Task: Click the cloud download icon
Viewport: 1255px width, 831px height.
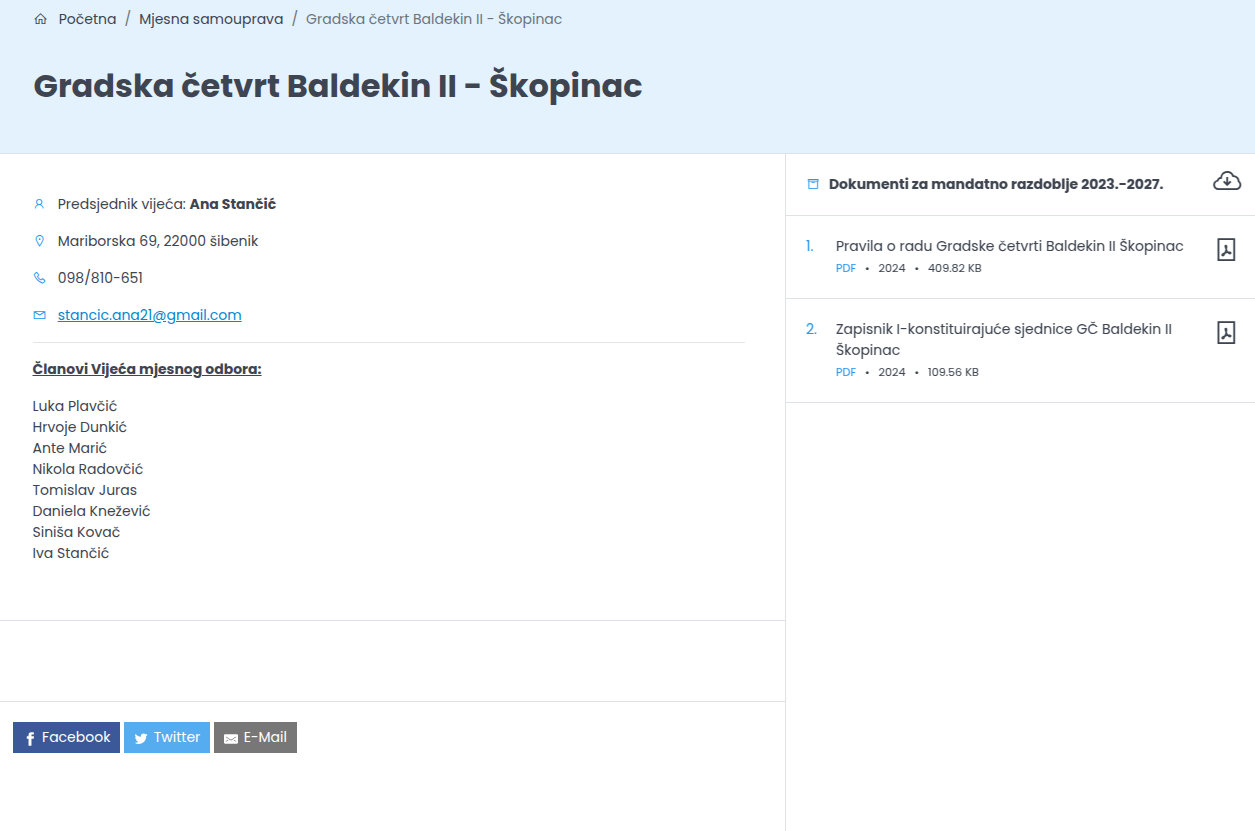Action: (1227, 181)
